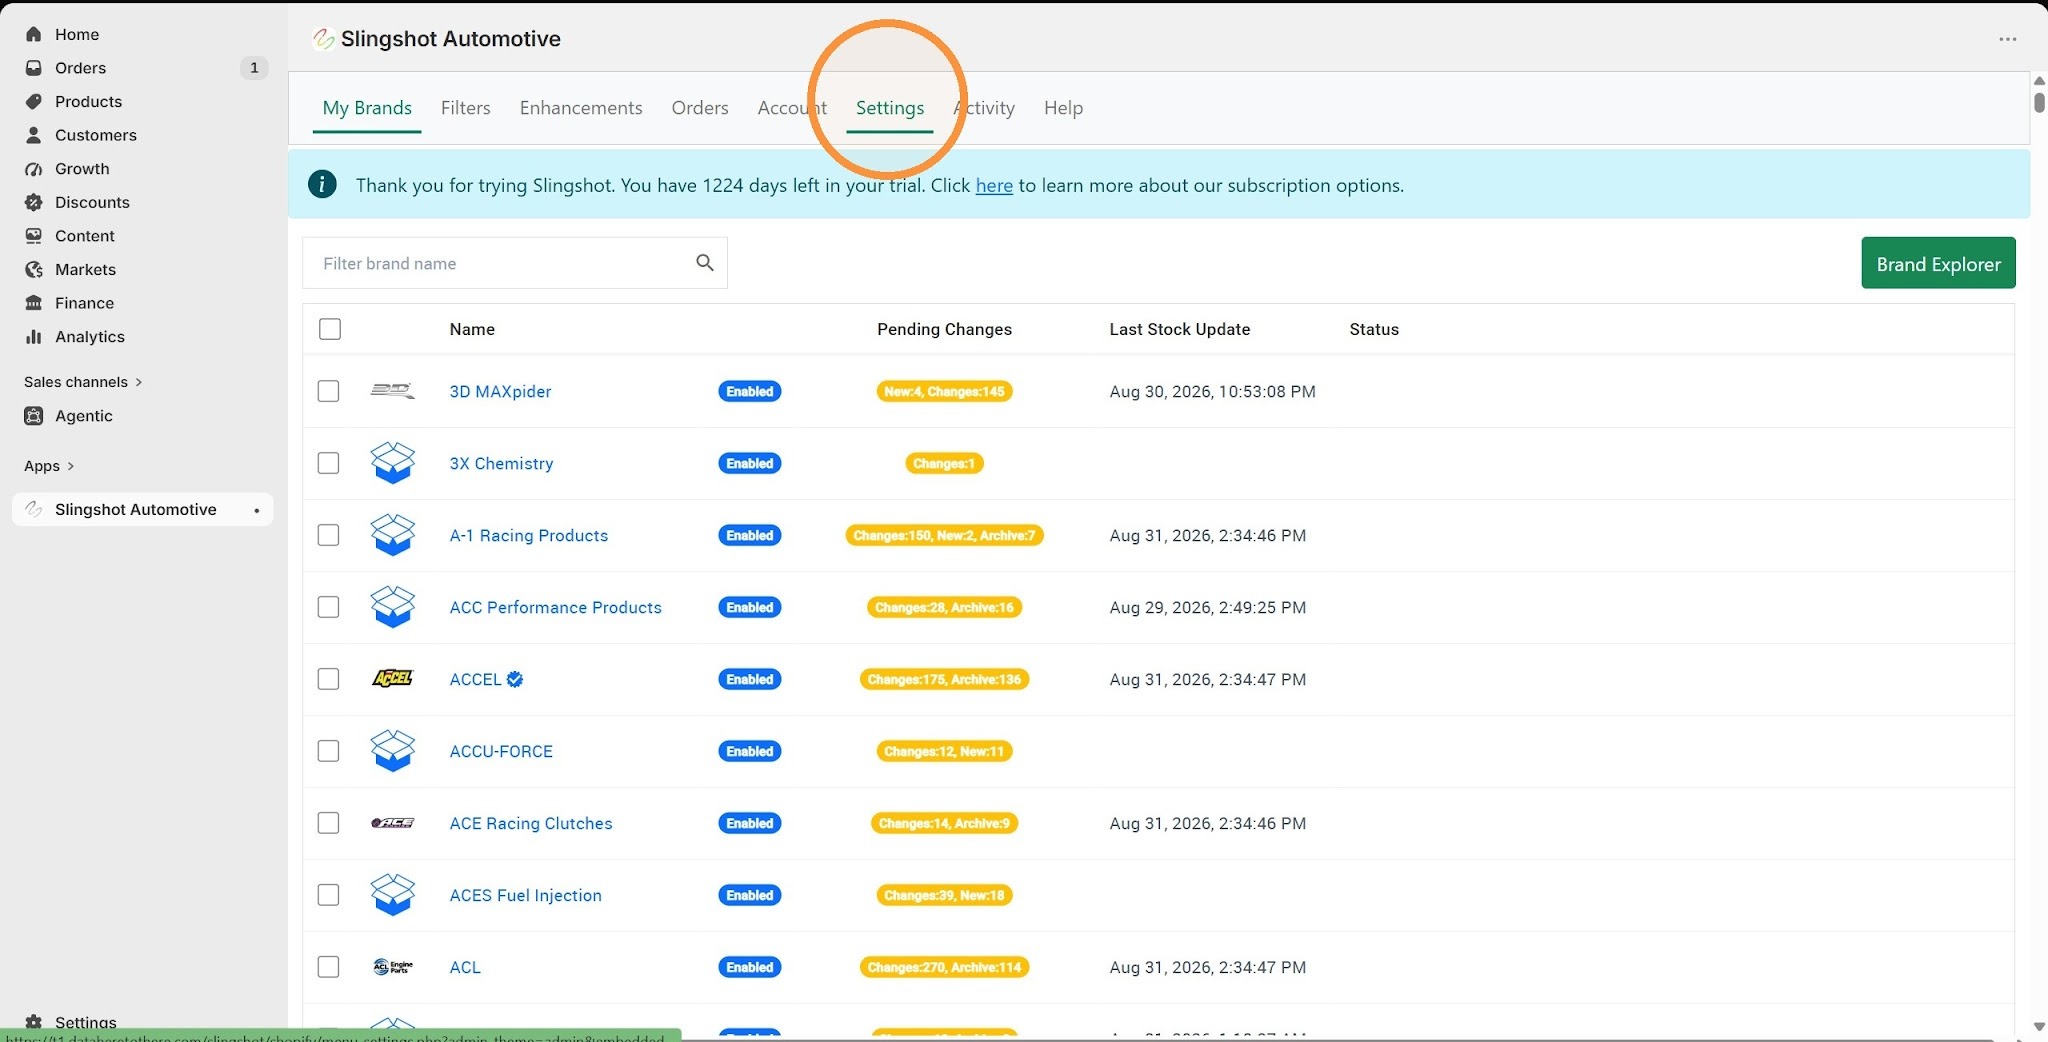Viewport: 2048px width, 1042px height.
Task: Open Orders via its inbox icon
Action: (34, 68)
